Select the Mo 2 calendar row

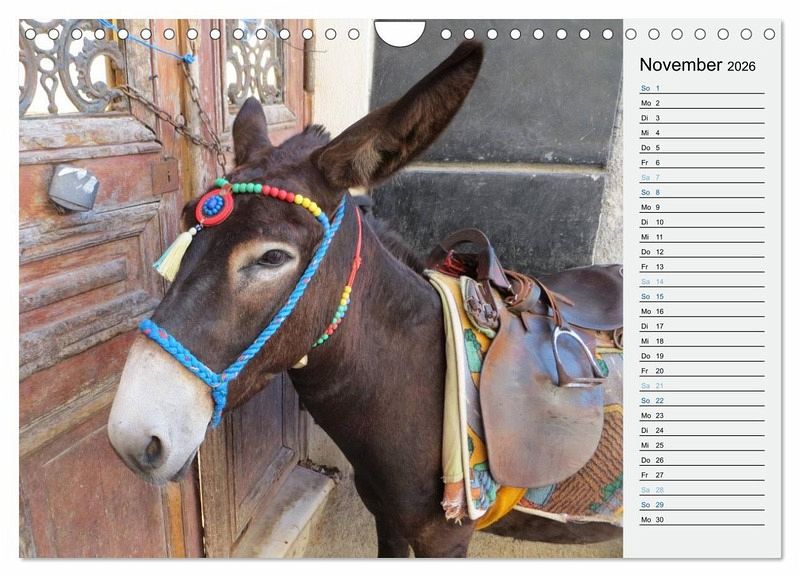[702, 103]
